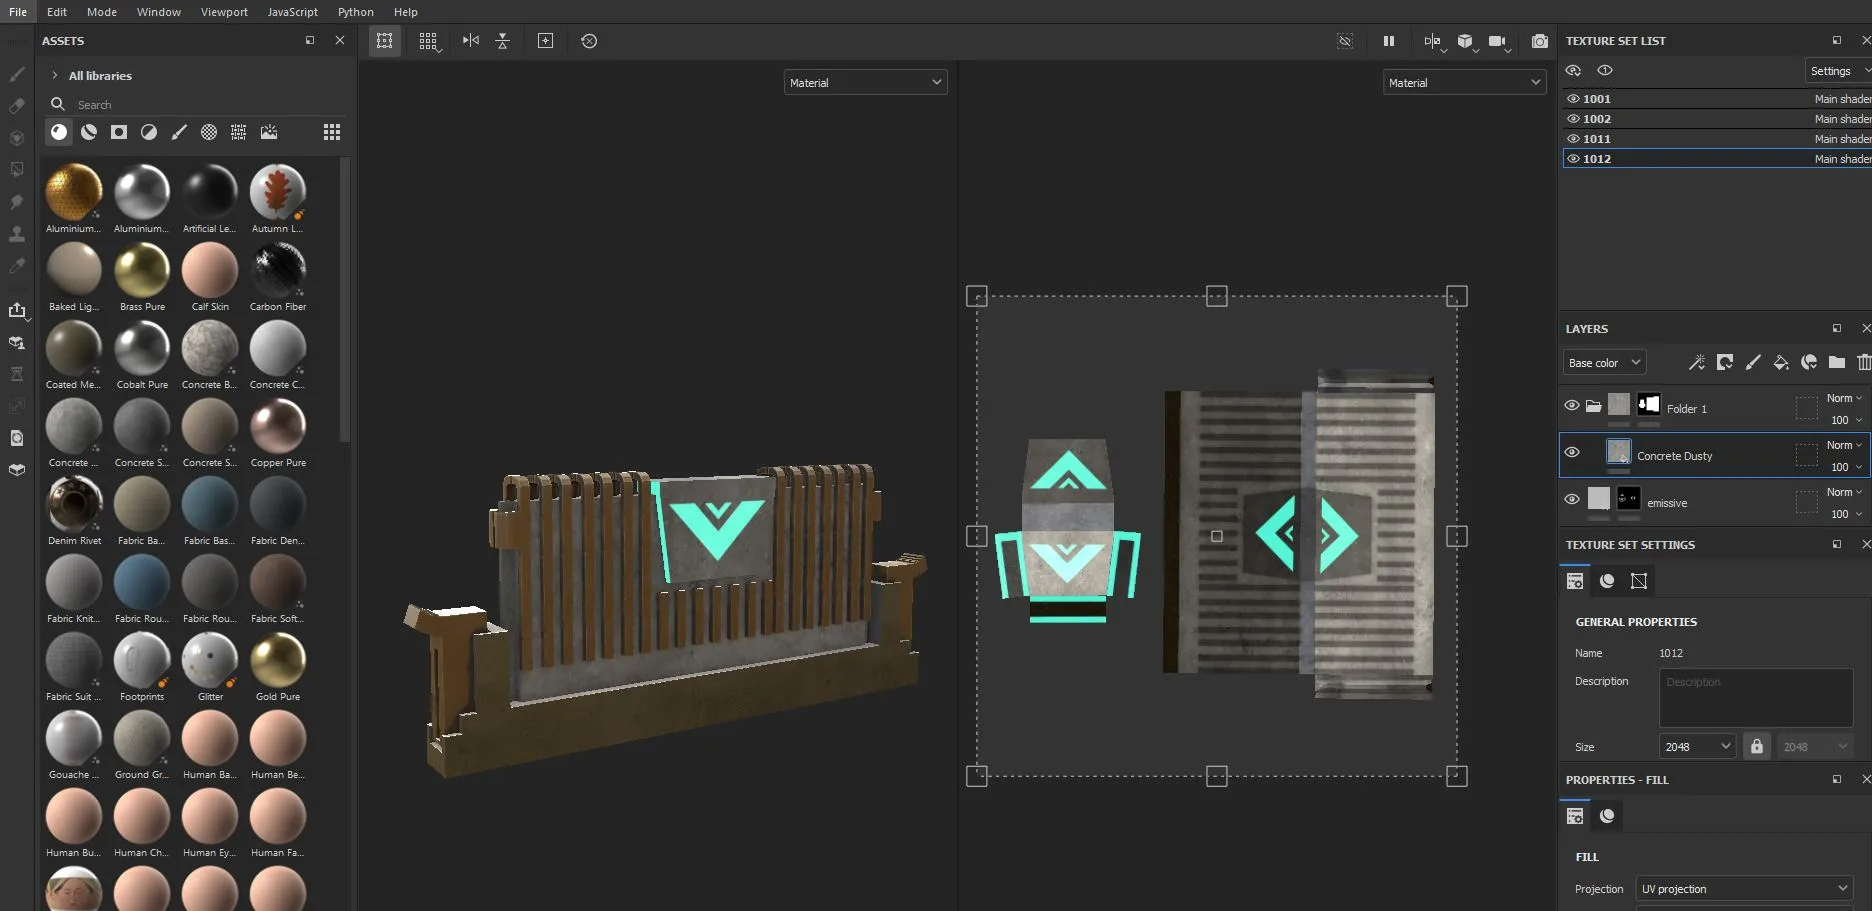Viewport: 1872px width, 911px height.
Task: Add effect with magic wand icon in Layers
Action: click(x=1697, y=362)
